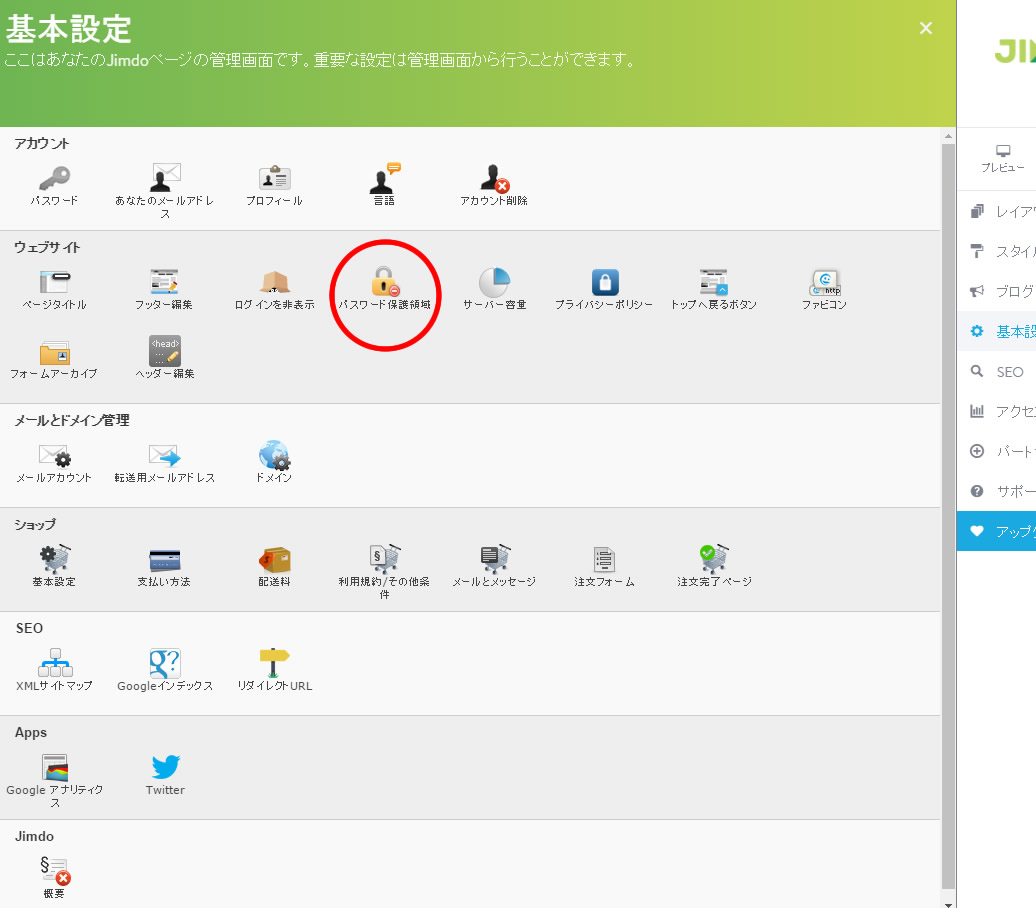Click the settings panel scrollbar thumb
Screen dimensions: 1036x908
pyautogui.click(x=948, y=516)
